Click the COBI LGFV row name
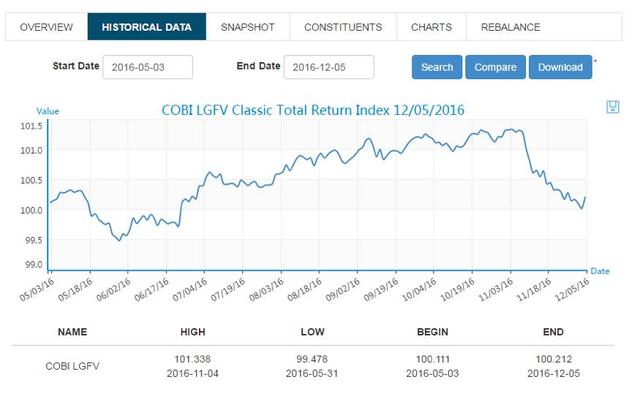The width and height of the screenshot is (640, 396). [x=72, y=366]
